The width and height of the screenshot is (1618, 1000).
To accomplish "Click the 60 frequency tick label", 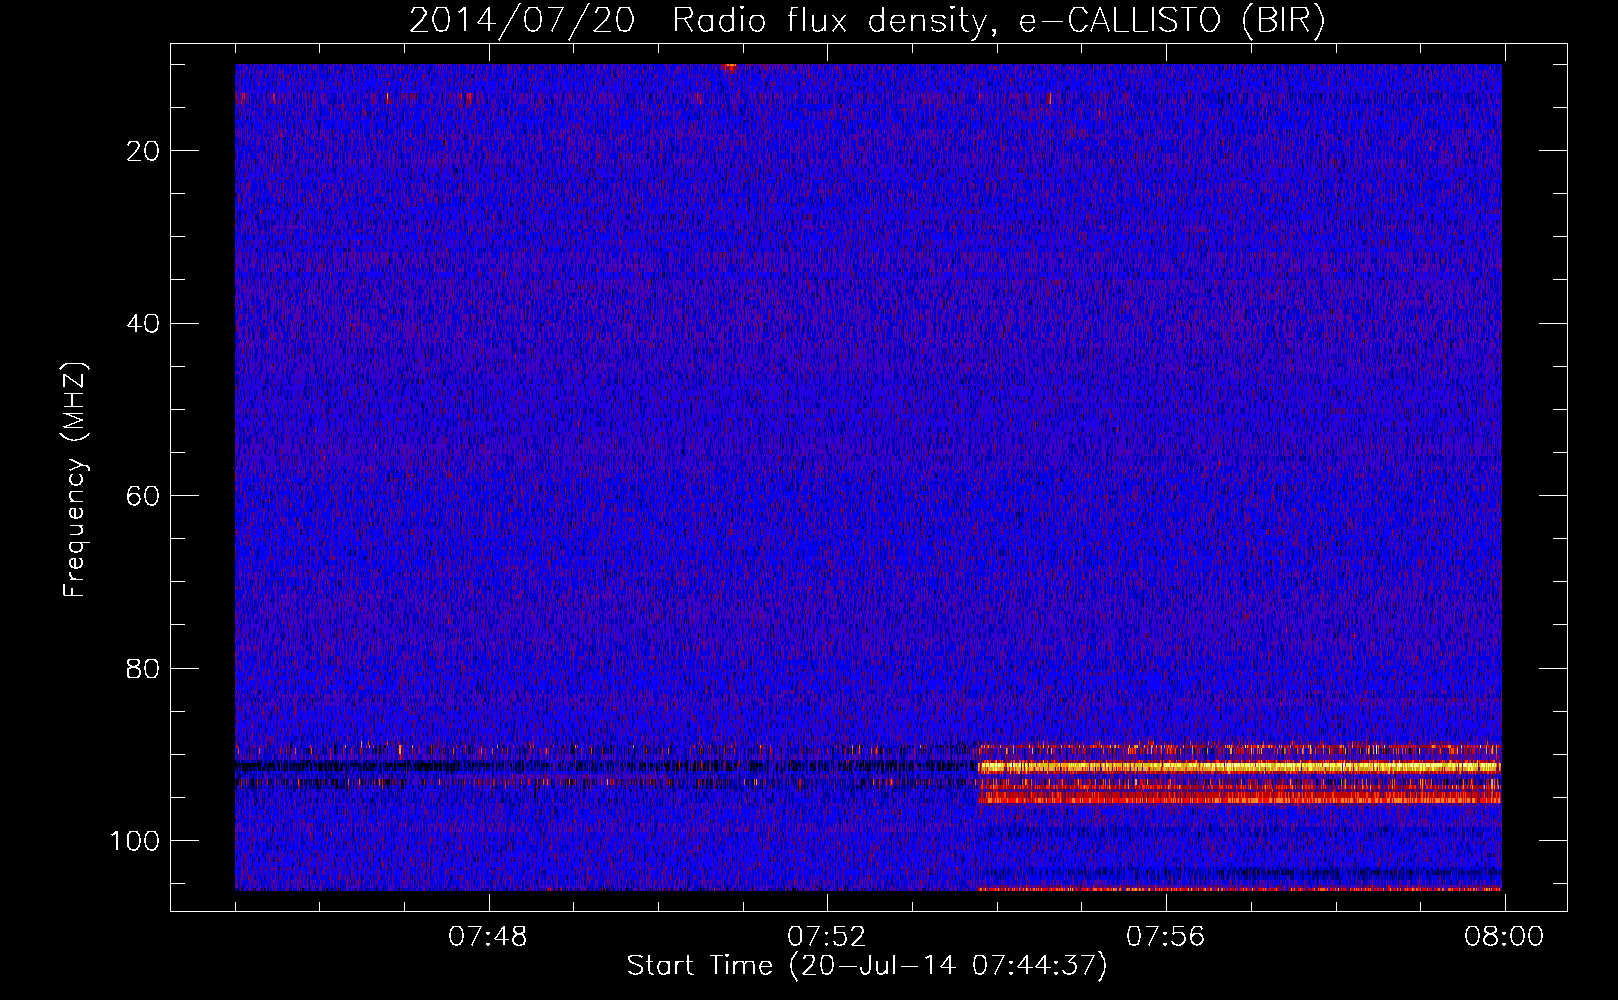I will [144, 496].
